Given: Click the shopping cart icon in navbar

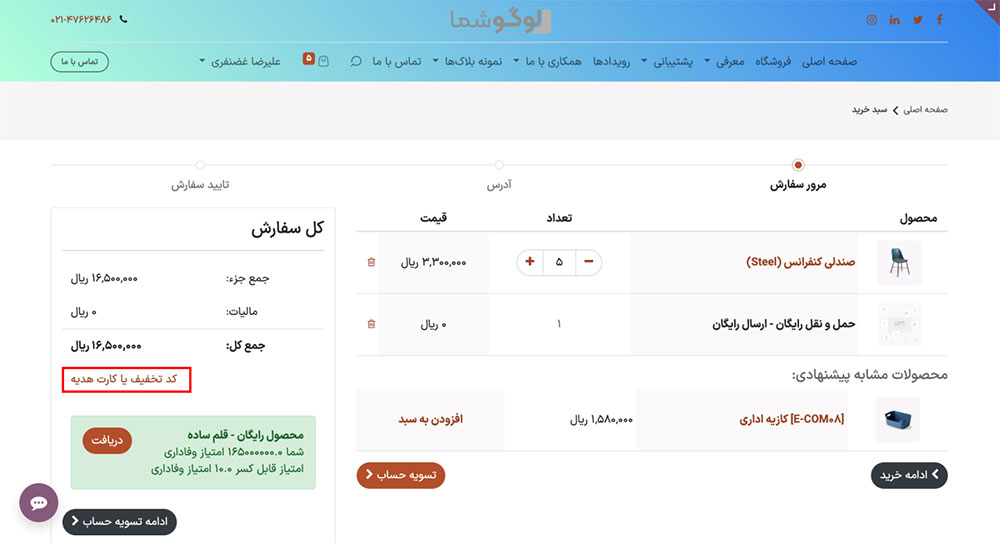Looking at the screenshot, I should coord(323,61).
